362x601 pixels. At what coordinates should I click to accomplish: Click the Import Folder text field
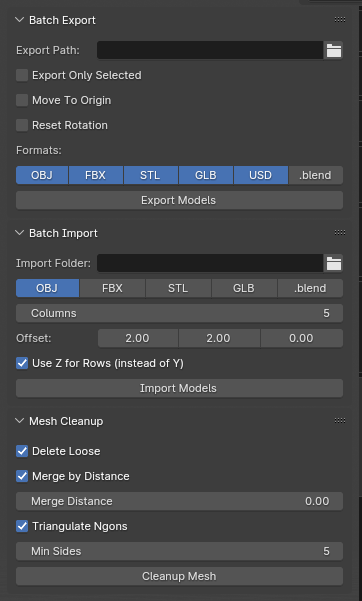click(x=210, y=263)
